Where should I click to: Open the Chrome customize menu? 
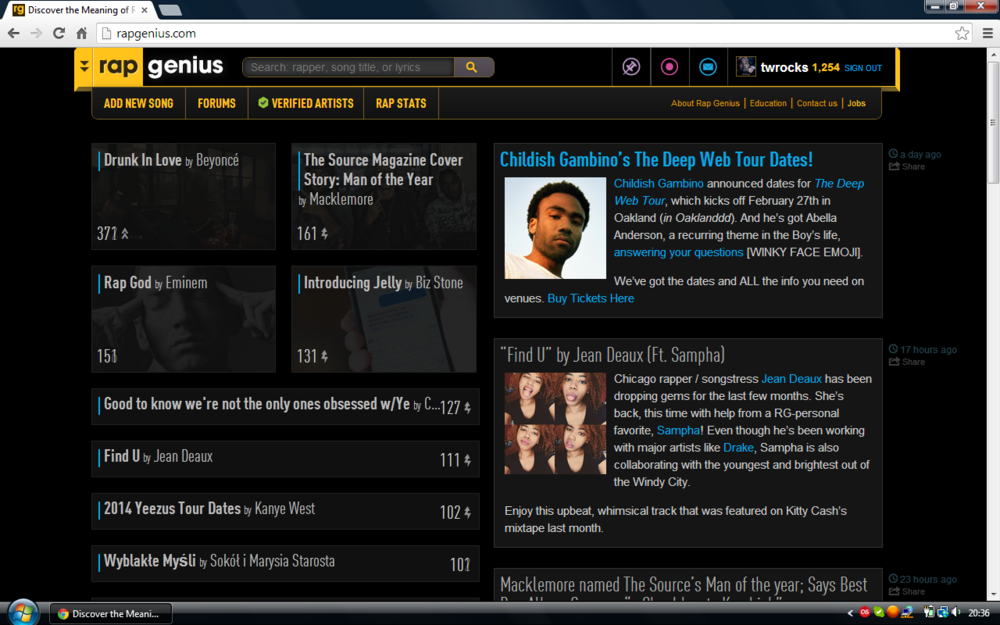[x=989, y=33]
